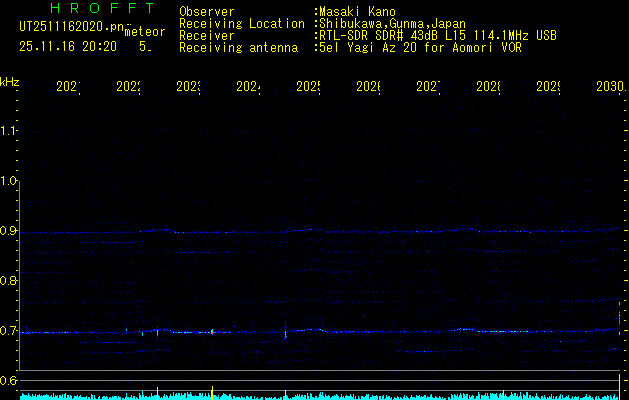Image resolution: width=629 pixels, height=400 pixels.
Task: Click the RTL-SDR receiver description line
Action: point(436,35)
